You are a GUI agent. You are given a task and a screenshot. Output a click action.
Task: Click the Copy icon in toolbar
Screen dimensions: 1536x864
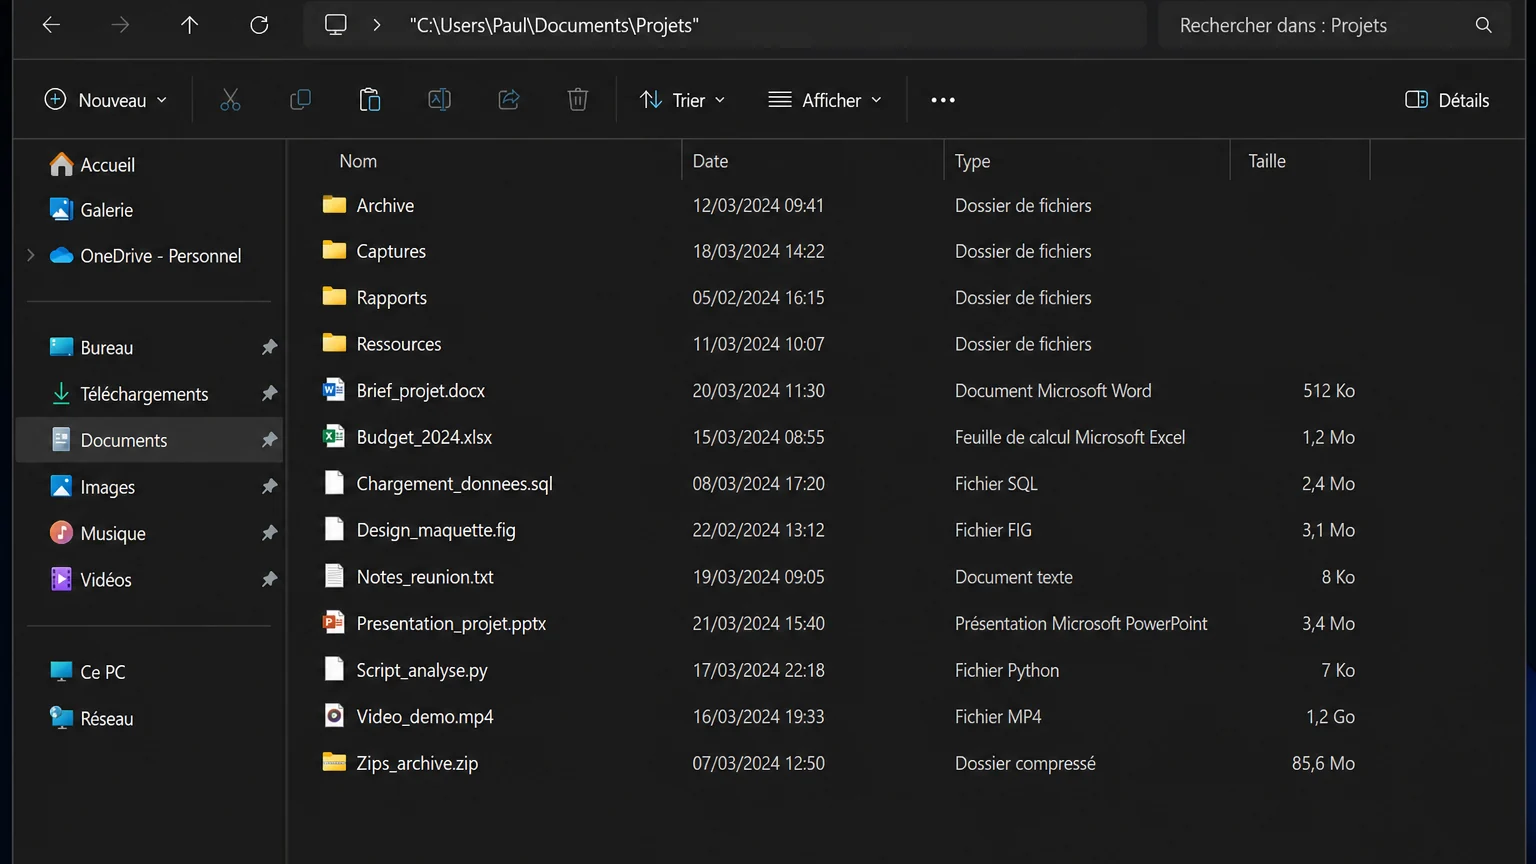click(300, 100)
